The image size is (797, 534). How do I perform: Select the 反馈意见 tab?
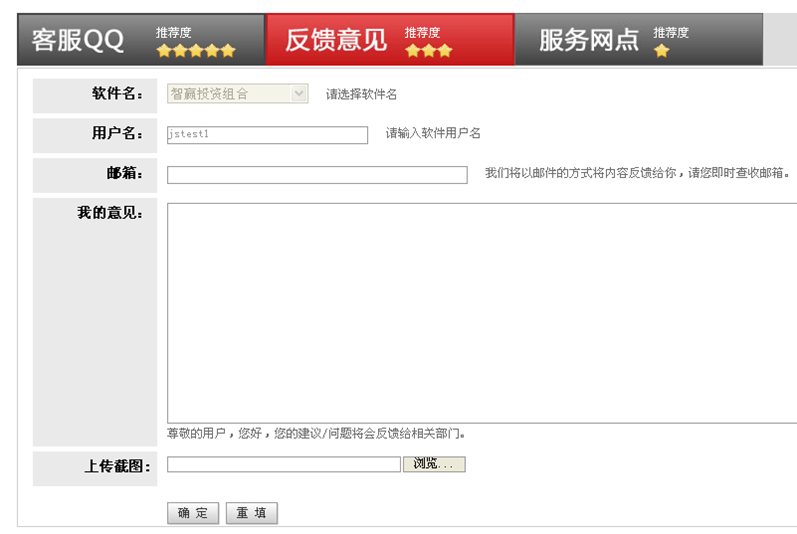(x=390, y=40)
